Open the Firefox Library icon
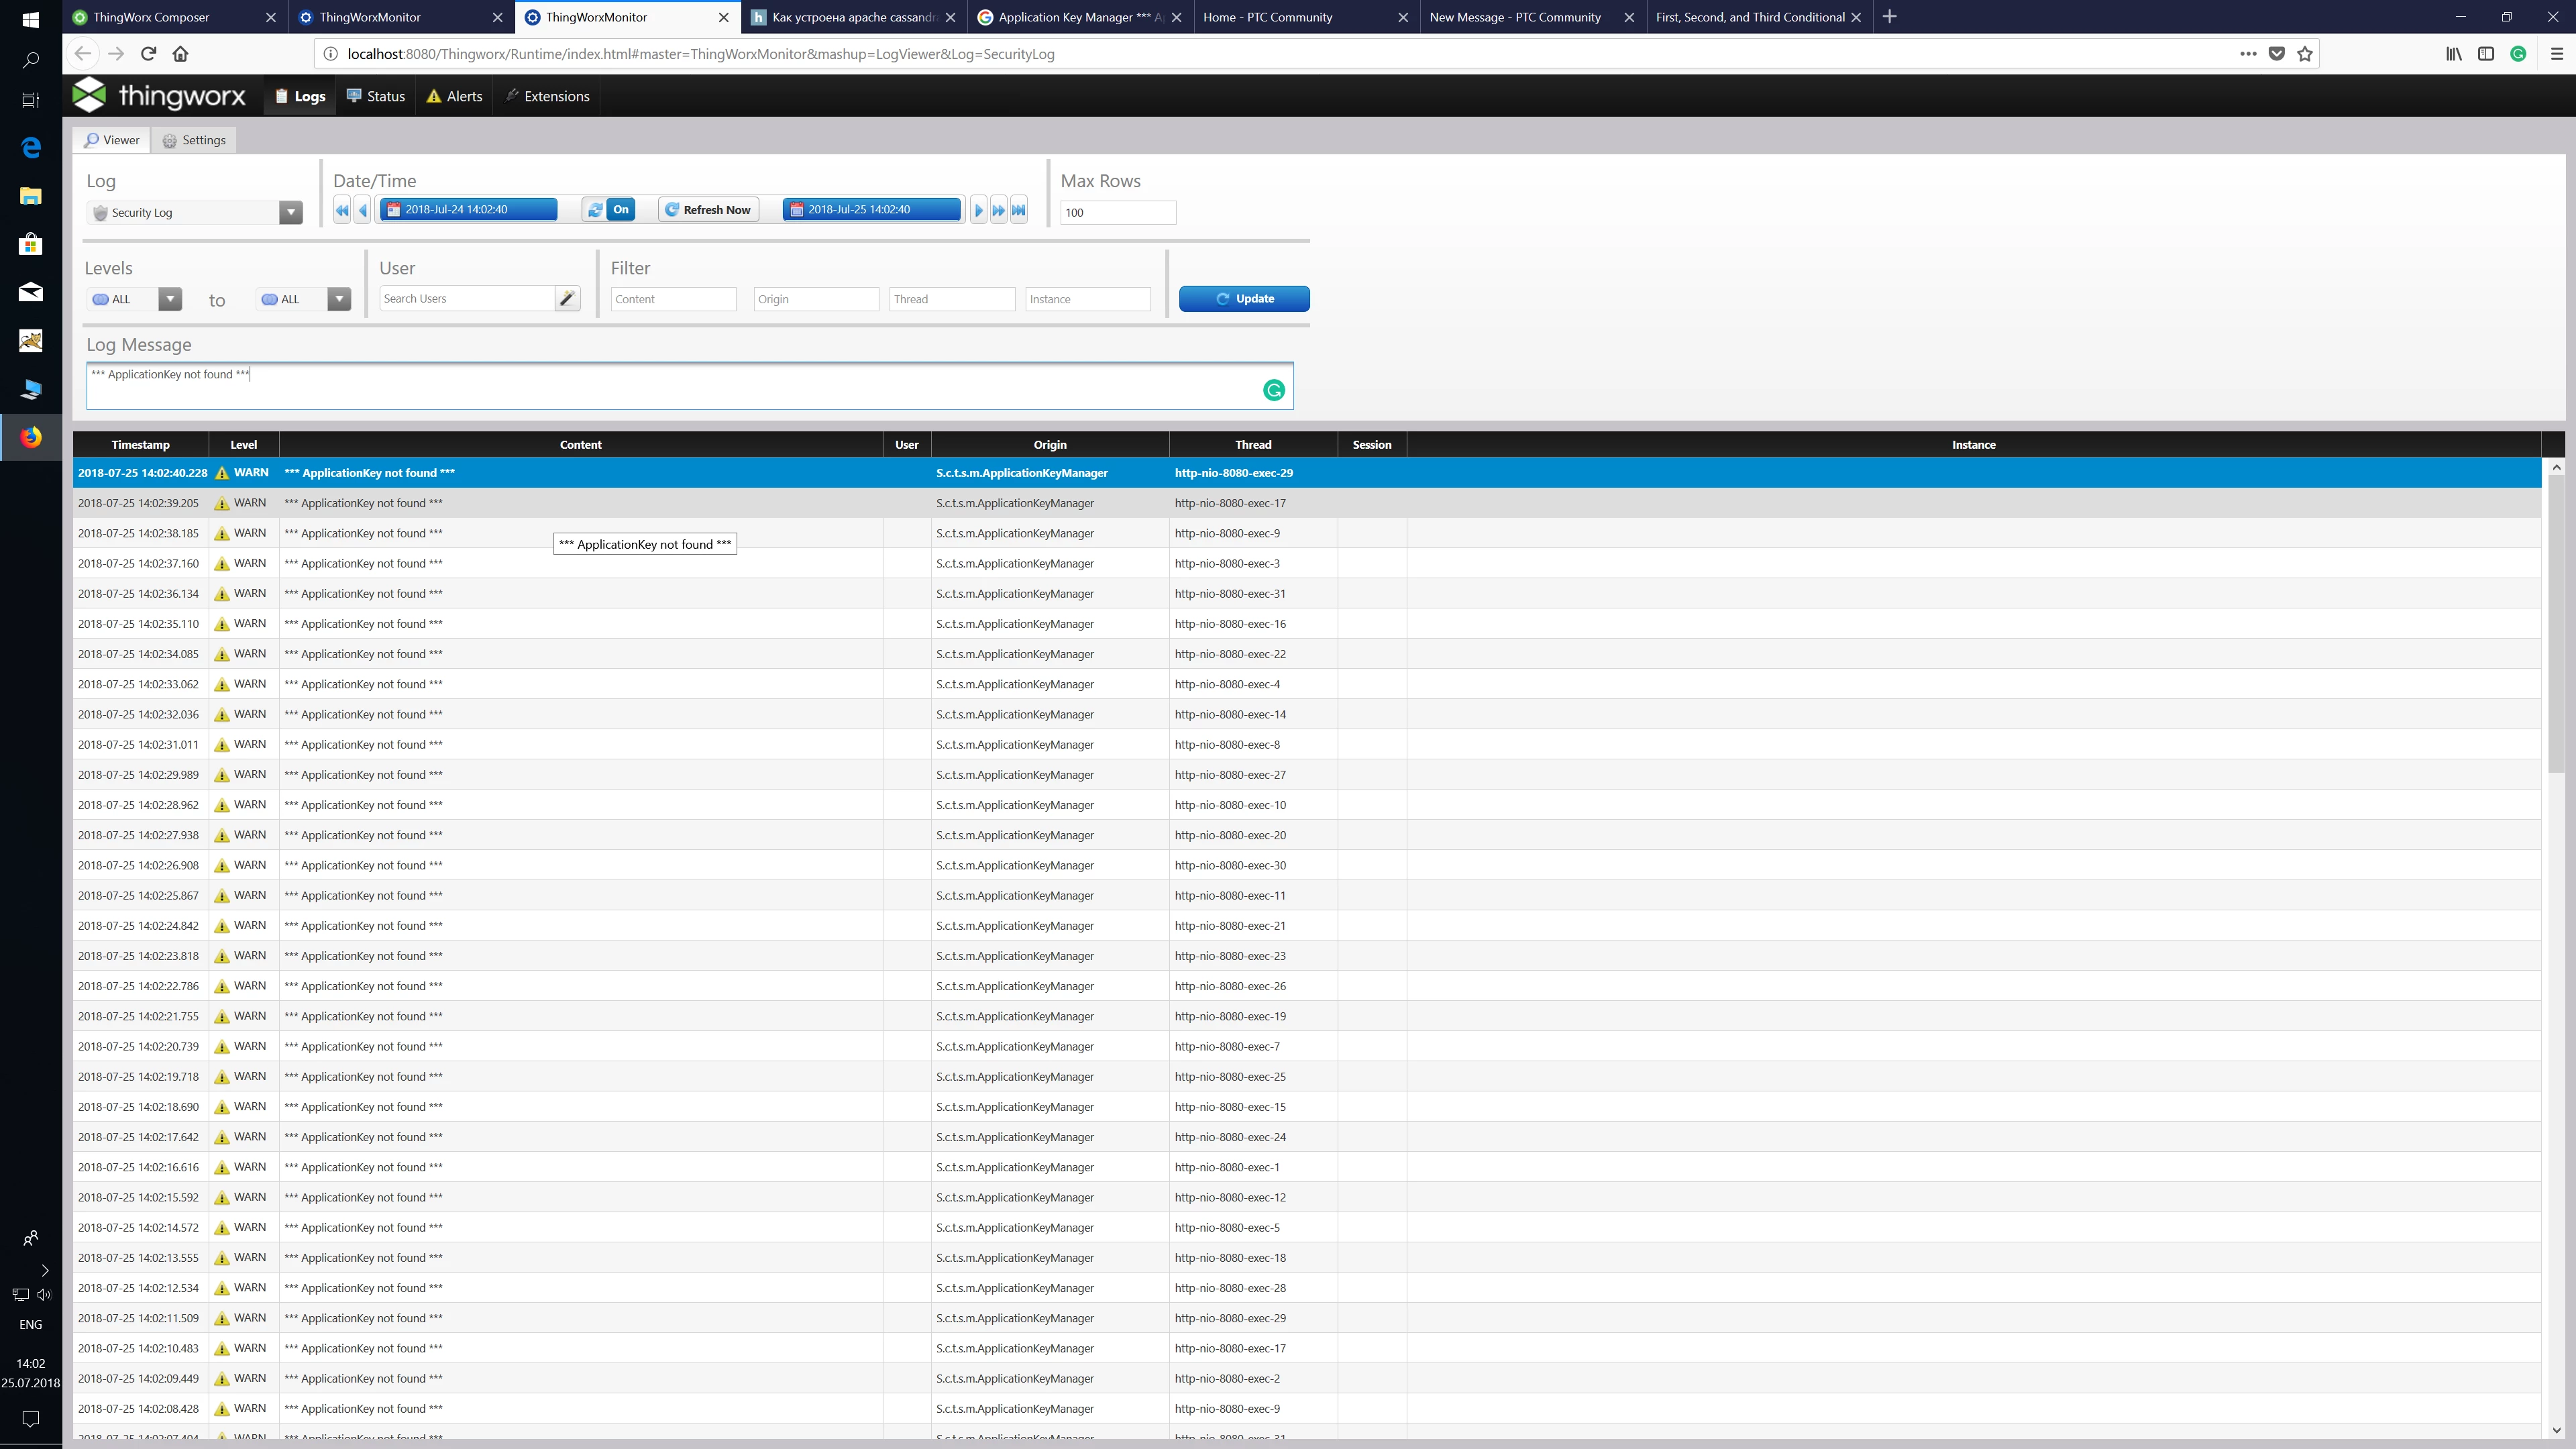 (2454, 54)
